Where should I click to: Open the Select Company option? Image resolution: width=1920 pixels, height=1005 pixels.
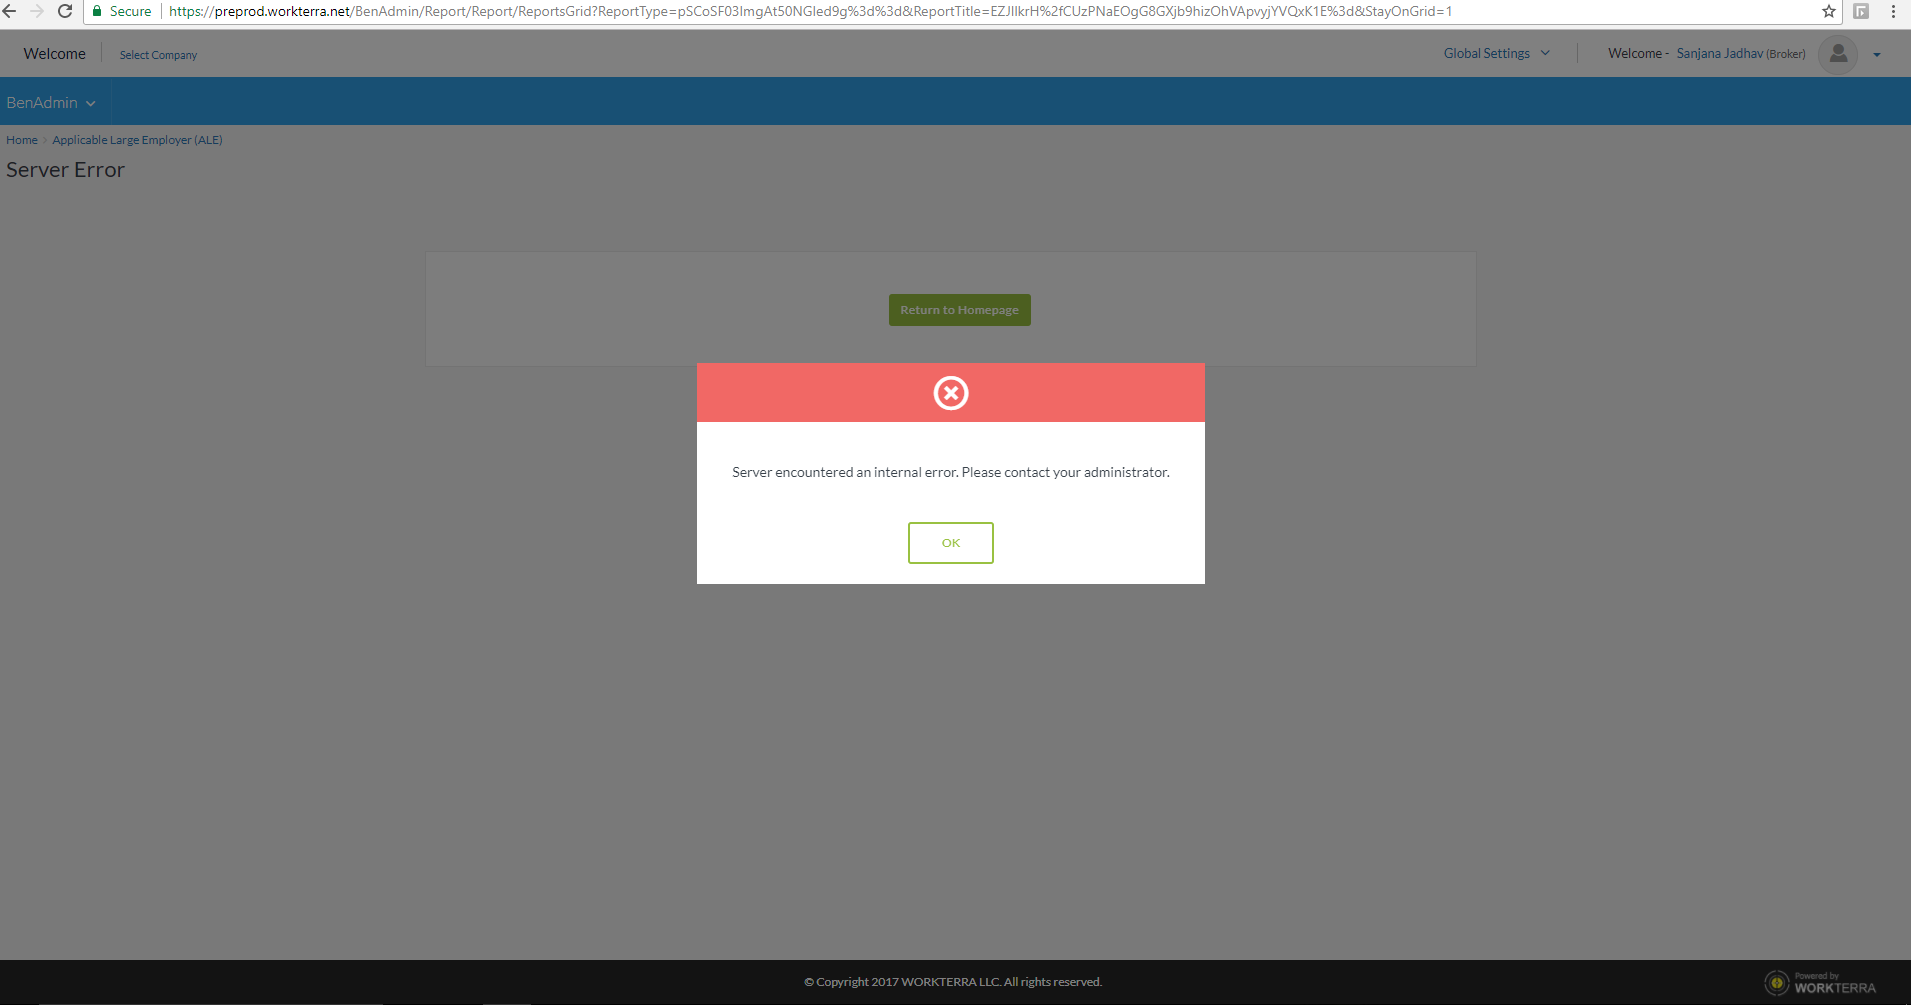(x=158, y=55)
